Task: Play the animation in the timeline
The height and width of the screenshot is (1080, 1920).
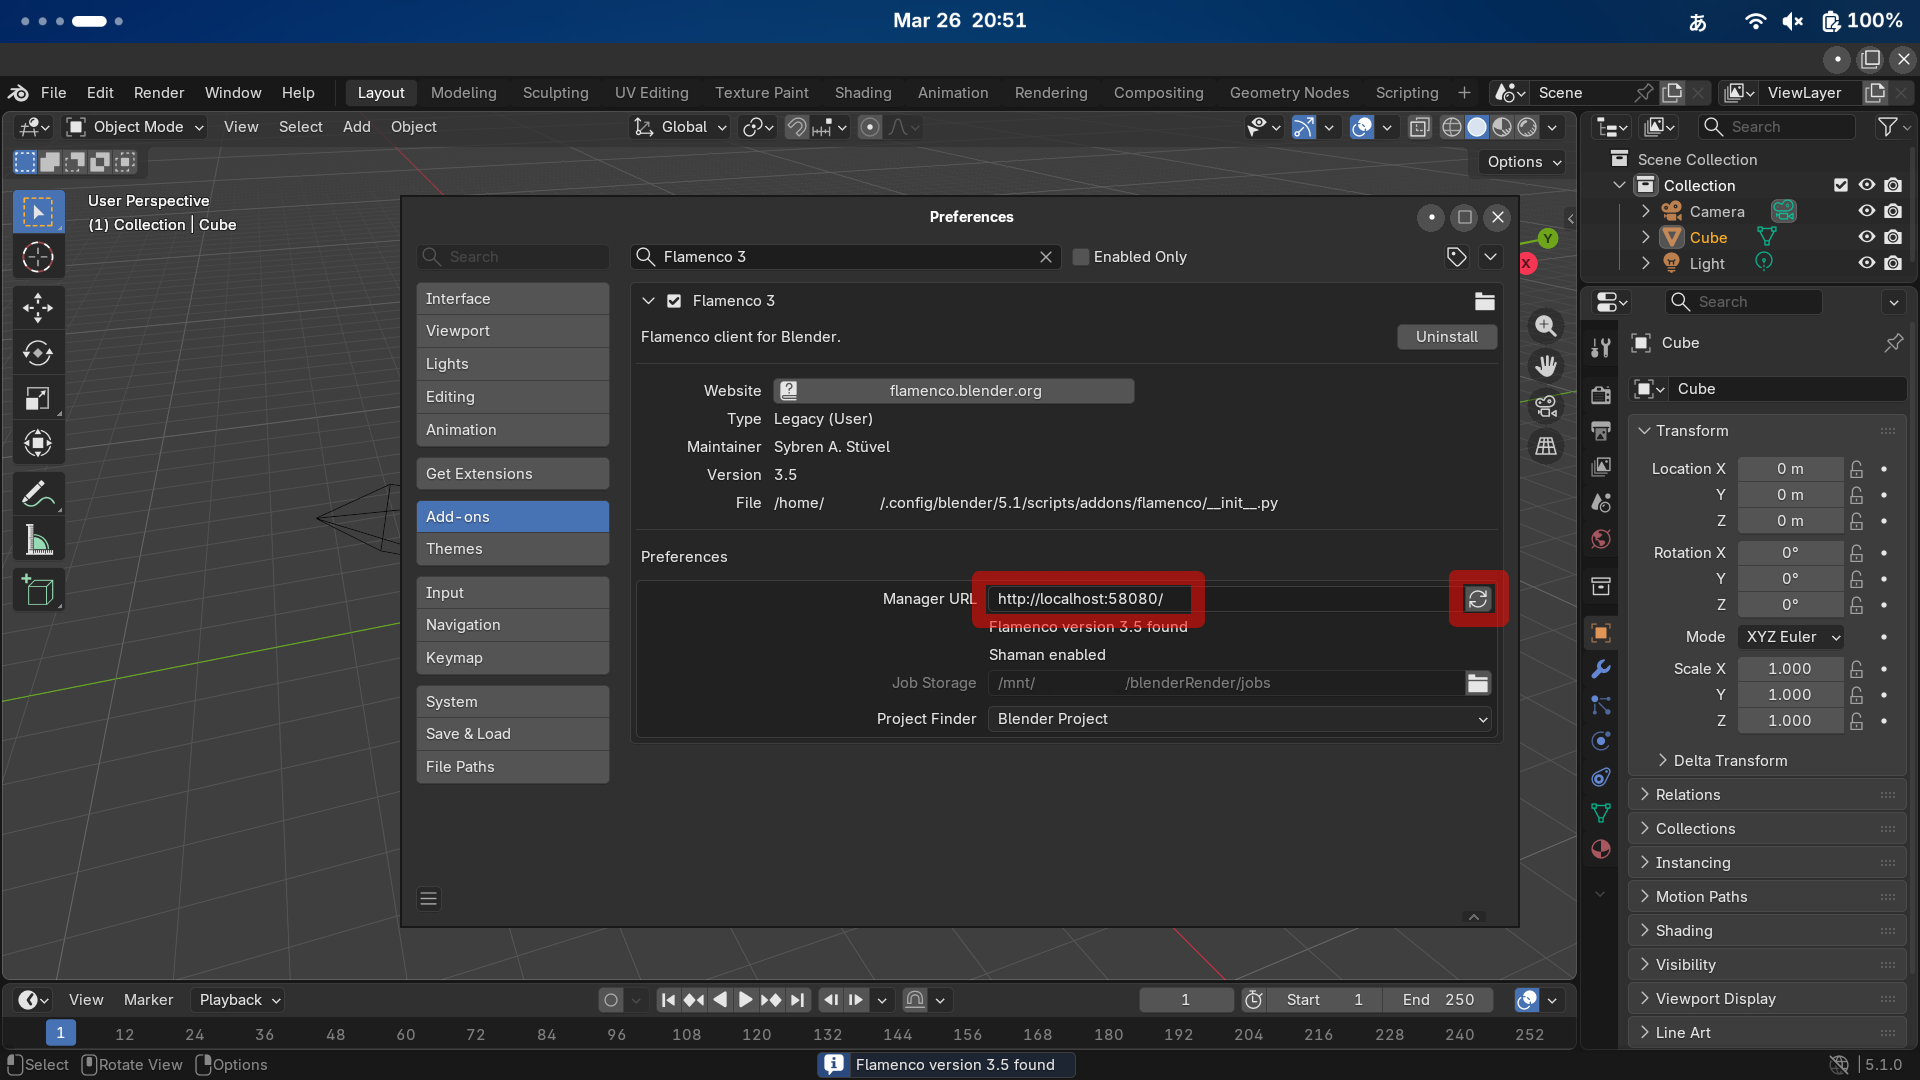Action: pos(745,1000)
